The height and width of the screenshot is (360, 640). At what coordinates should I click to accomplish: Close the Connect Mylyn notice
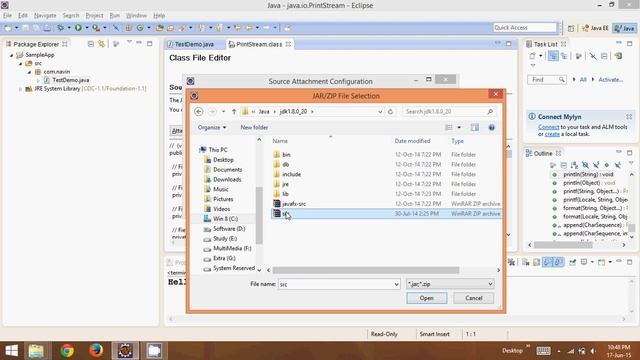629,117
